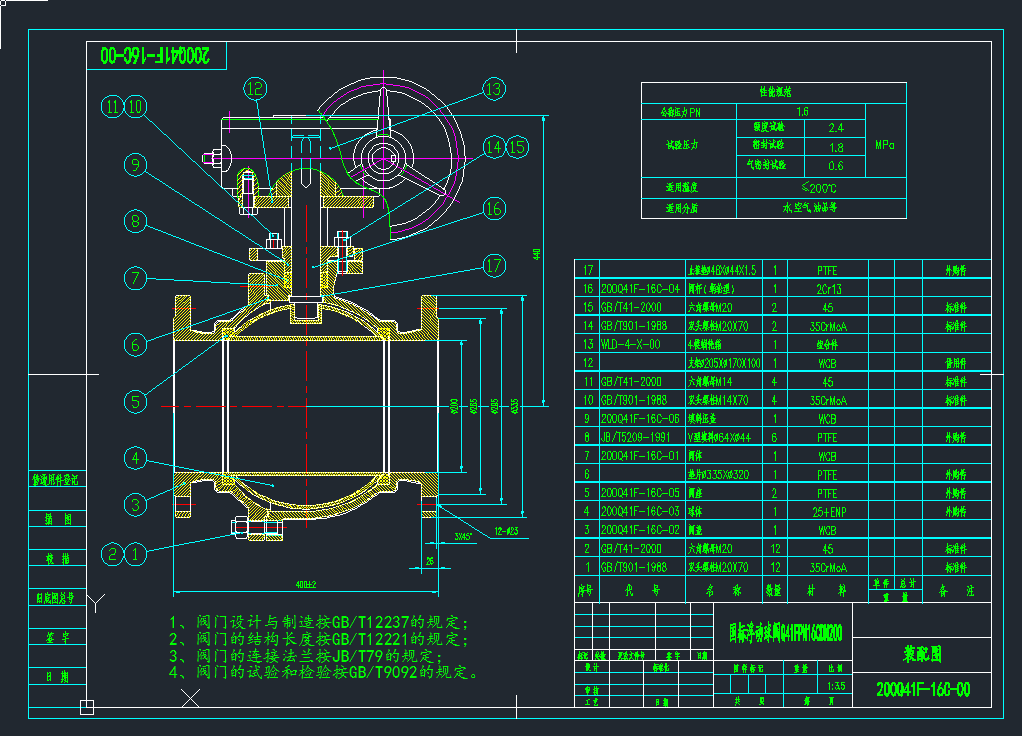Click balloon number 17 callout
The width and height of the screenshot is (1022, 736).
coord(493,266)
